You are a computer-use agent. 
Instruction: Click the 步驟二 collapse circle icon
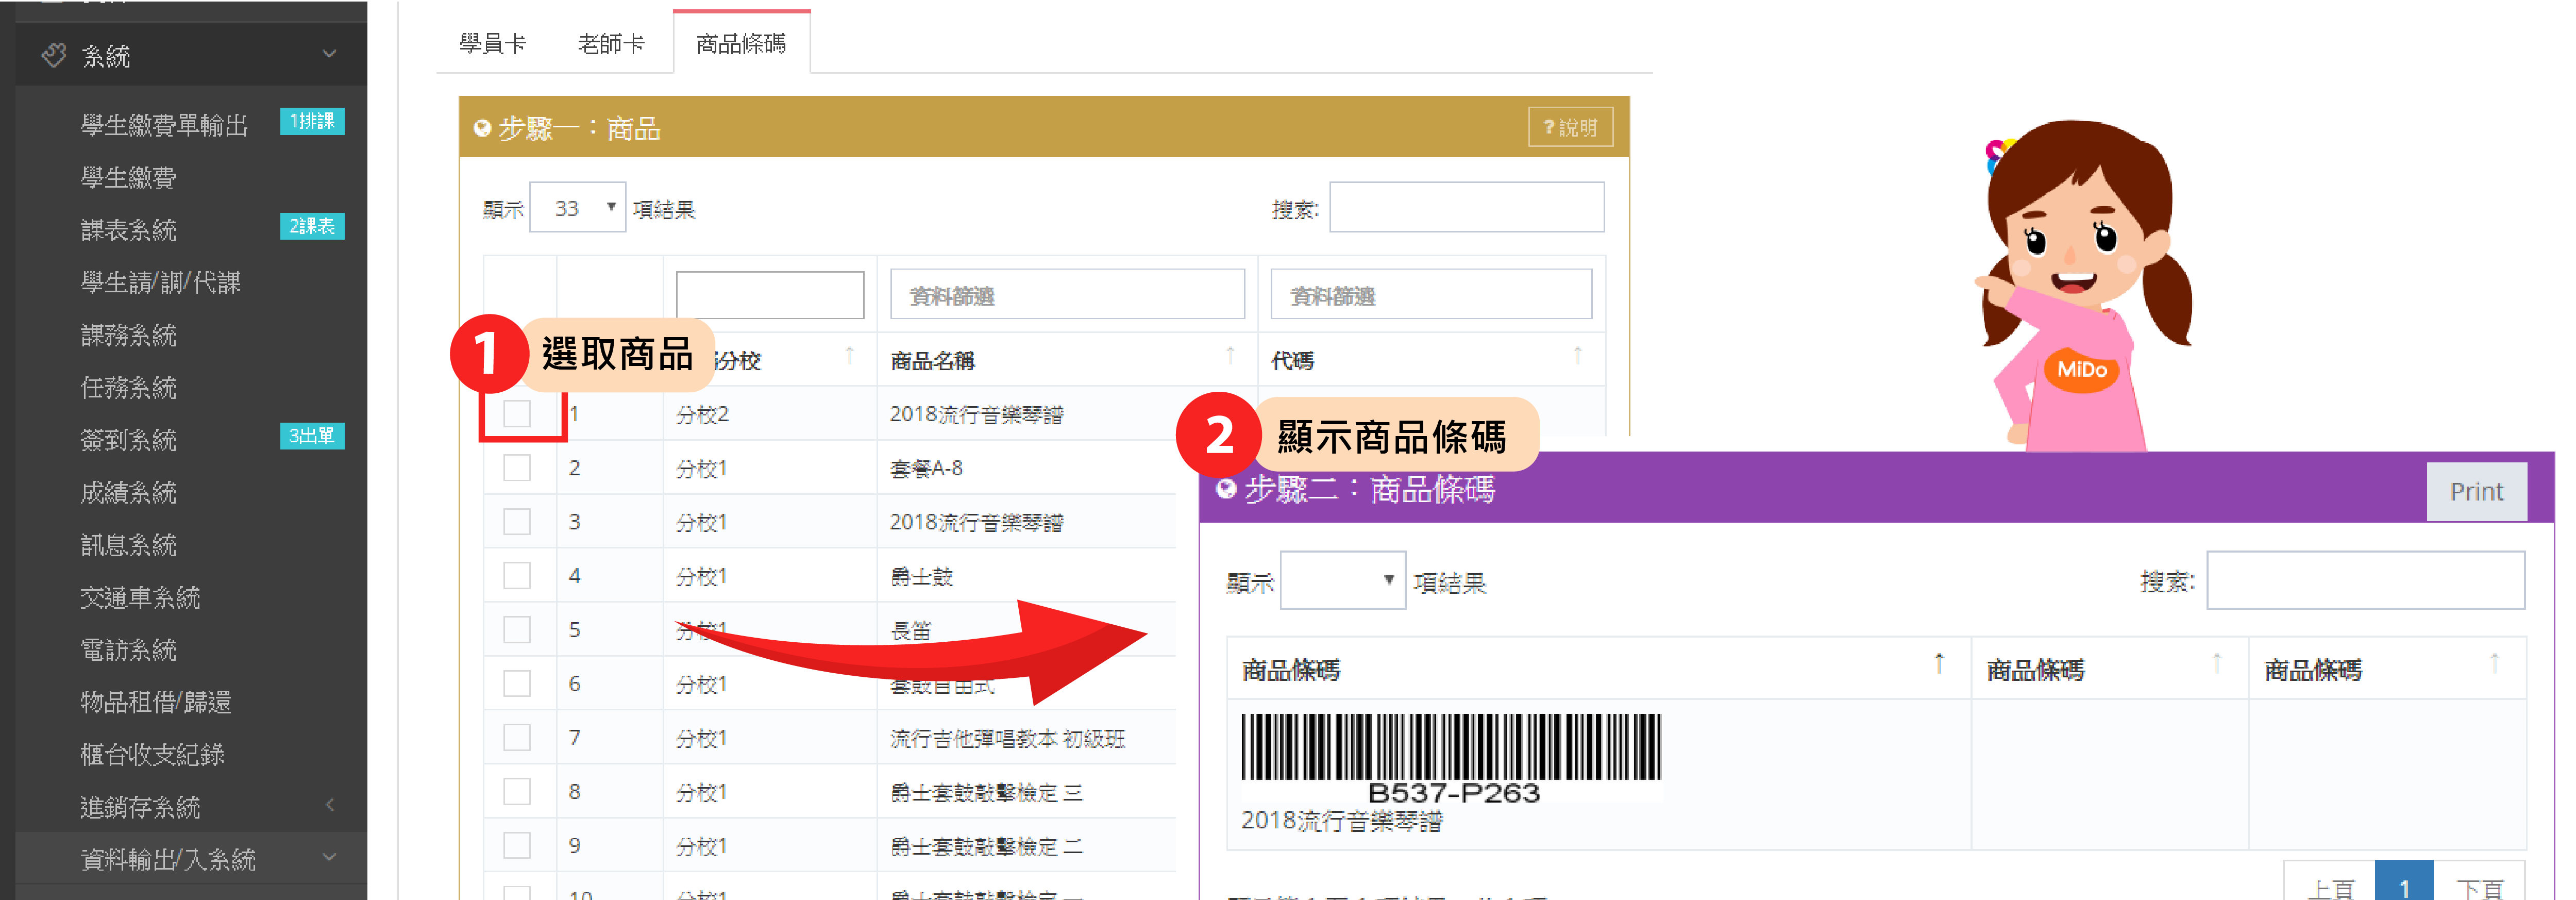(x=1226, y=489)
